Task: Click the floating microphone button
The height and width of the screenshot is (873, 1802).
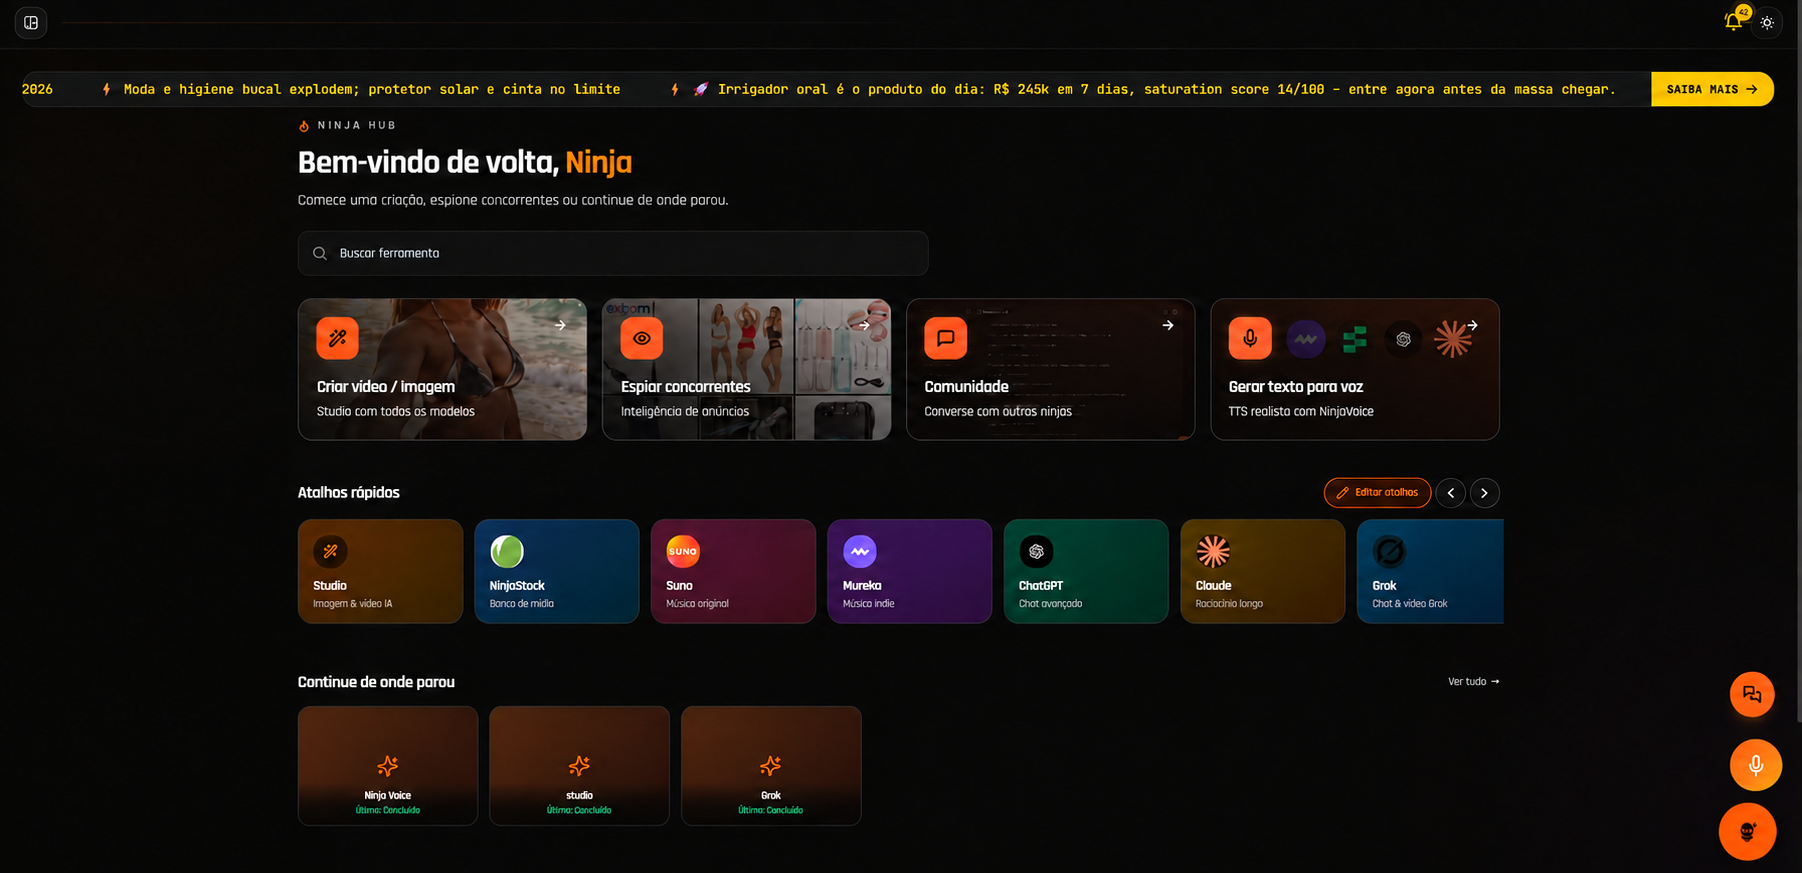Action: click(1755, 765)
